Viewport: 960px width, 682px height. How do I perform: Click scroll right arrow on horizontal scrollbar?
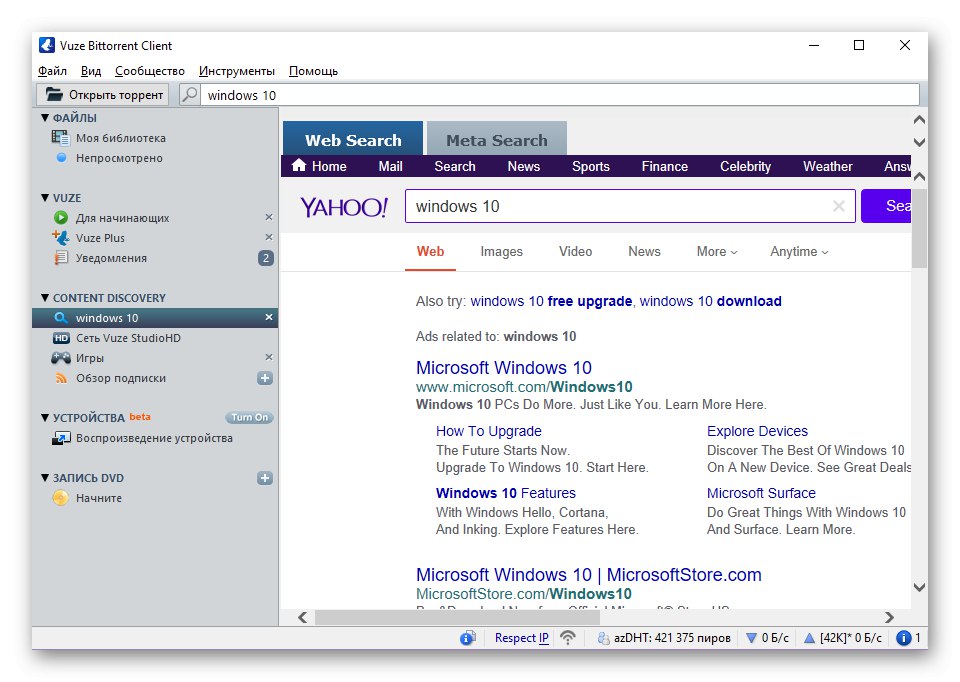[890, 617]
